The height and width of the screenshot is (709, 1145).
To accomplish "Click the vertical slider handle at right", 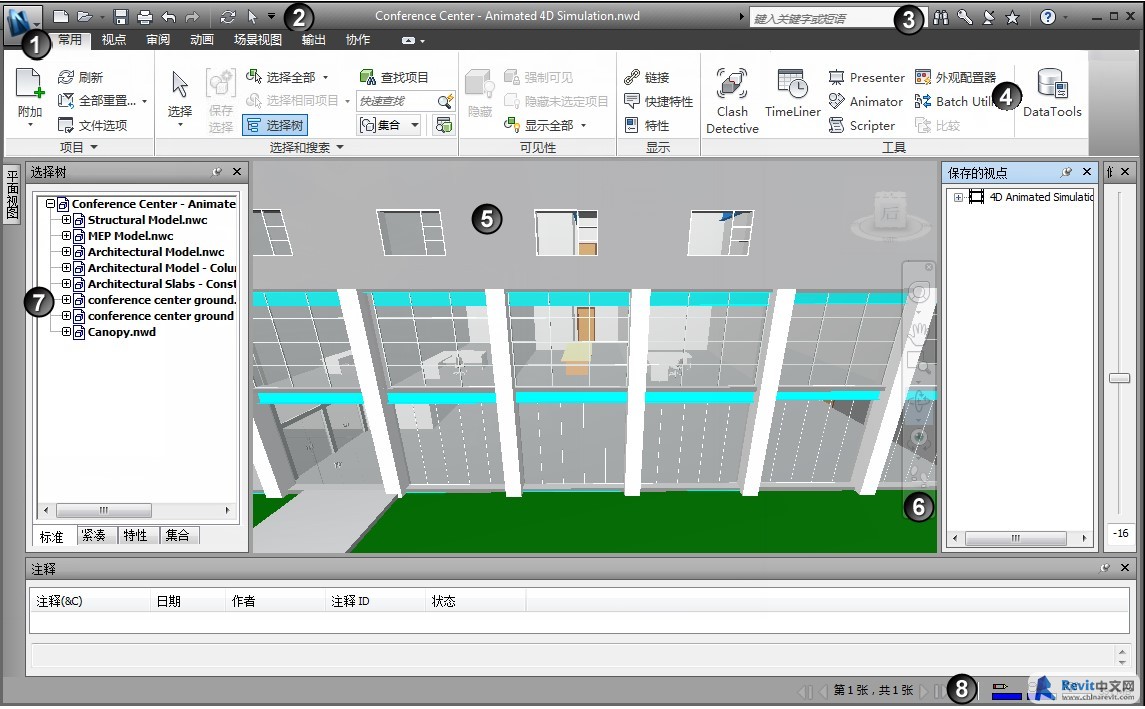I will [x=1119, y=378].
